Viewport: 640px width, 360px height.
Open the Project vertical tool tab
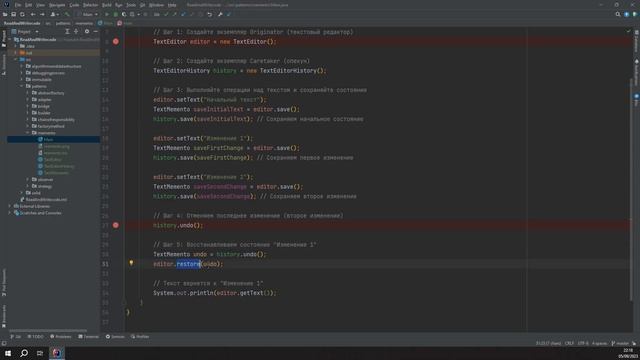pos(4,39)
